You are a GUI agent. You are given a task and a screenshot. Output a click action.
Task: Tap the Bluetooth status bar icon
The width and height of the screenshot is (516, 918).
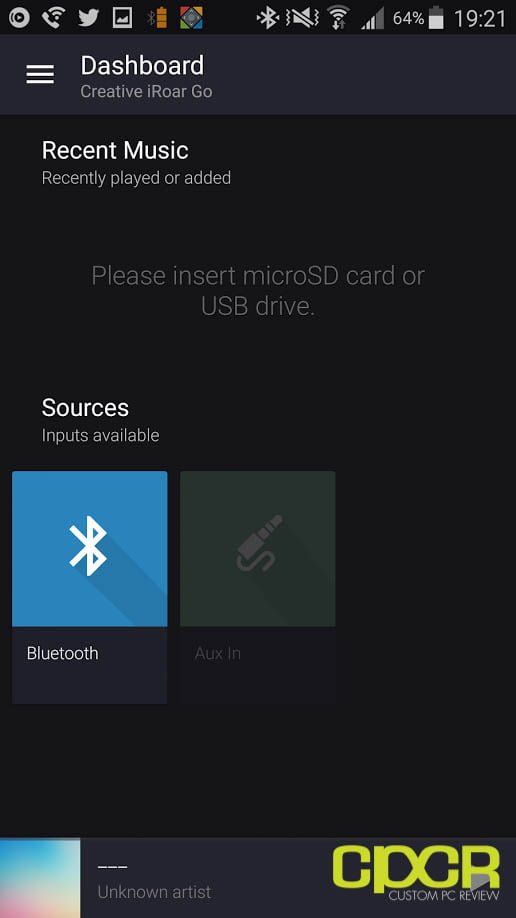click(268, 18)
